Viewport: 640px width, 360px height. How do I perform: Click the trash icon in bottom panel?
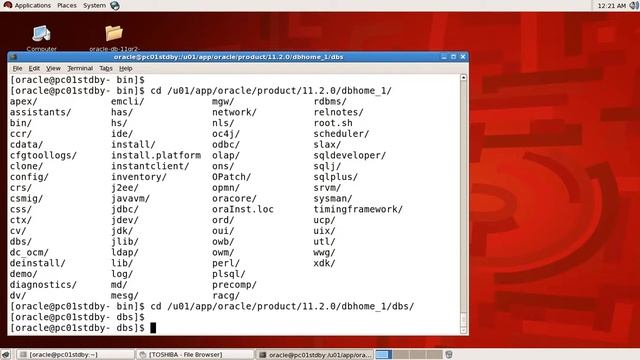[449, 355]
